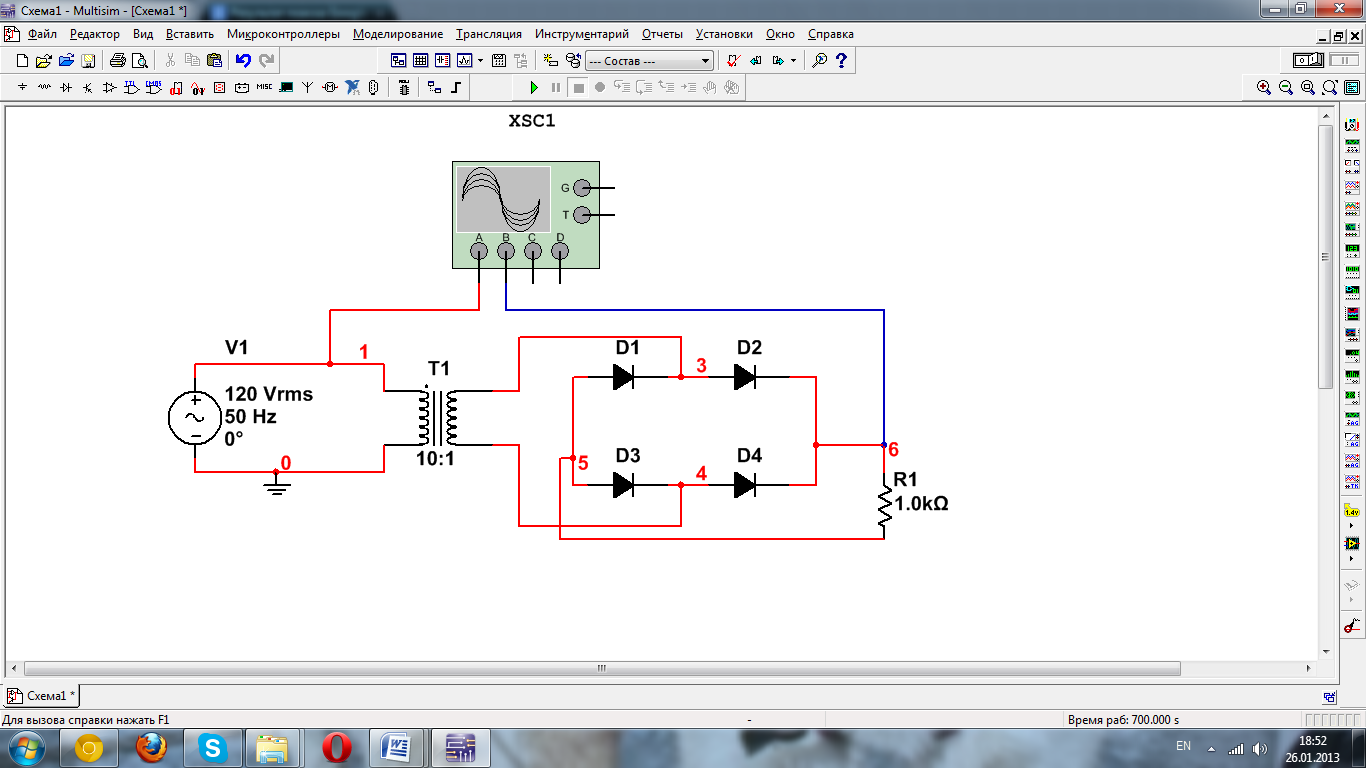Image resolution: width=1366 pixels, height=768 pixels.
Task: Stop the simulation
Action: pyautogui.click(x=578, y=87)
